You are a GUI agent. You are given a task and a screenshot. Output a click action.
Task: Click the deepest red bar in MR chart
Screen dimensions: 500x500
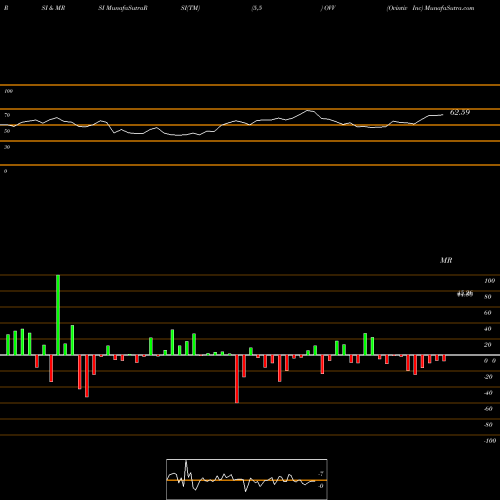click(x=237, y=379)
